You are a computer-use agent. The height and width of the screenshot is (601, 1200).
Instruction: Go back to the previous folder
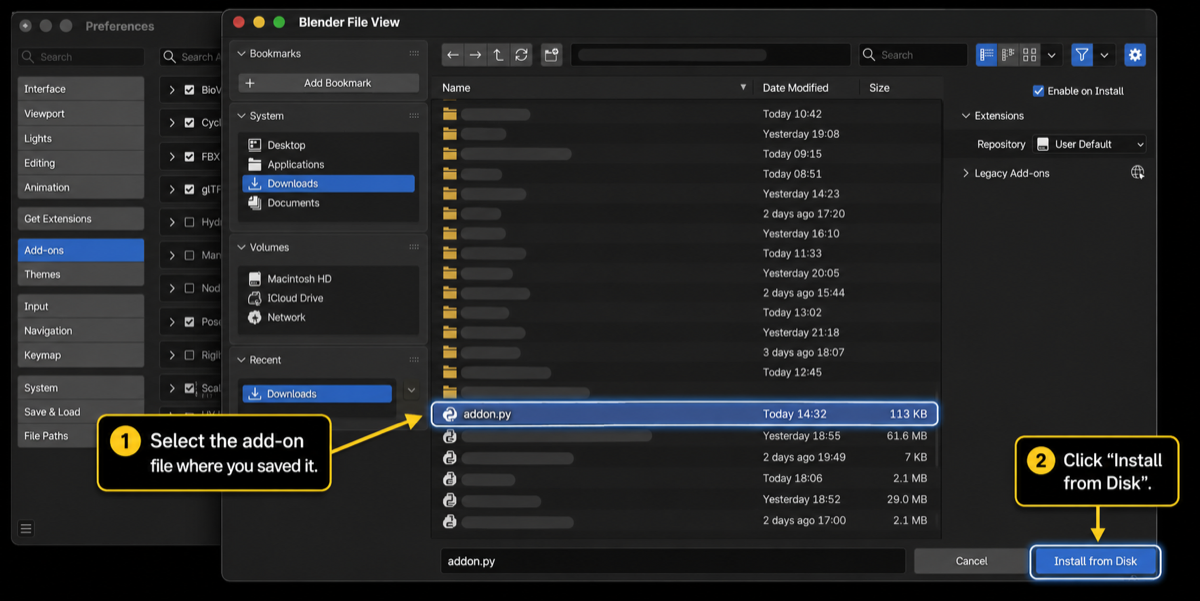[x=453, y=55]
